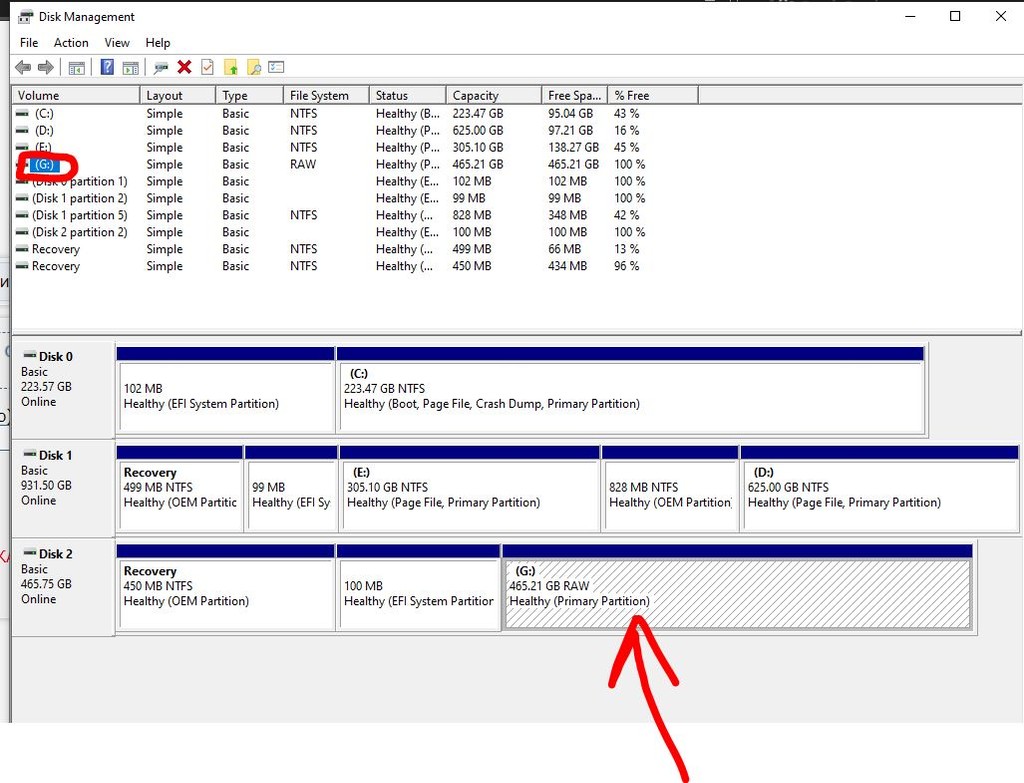The width and height of the screenshot is (1024, 783).
Task: Sort by the Capacity column header
Action: tap(494, 95)
